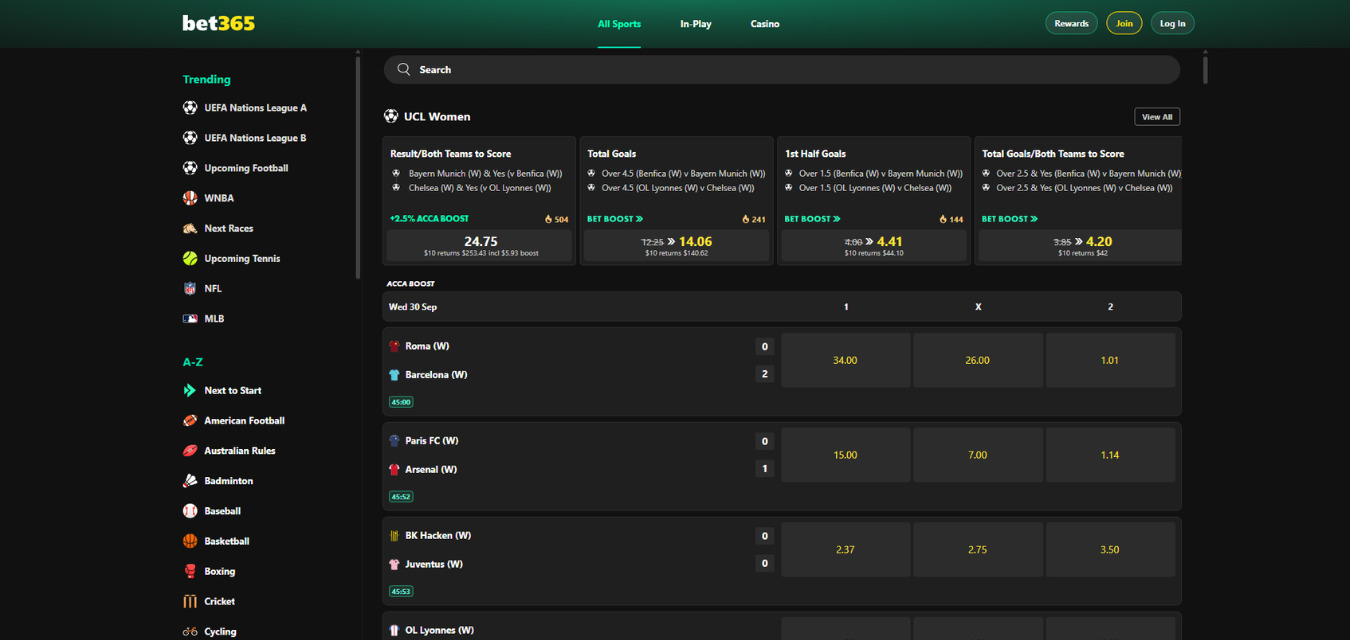This screenshot has width=1350, height=640.
Task: Select the 4.20 boosted odds button
Action: tap(1080, 246)
